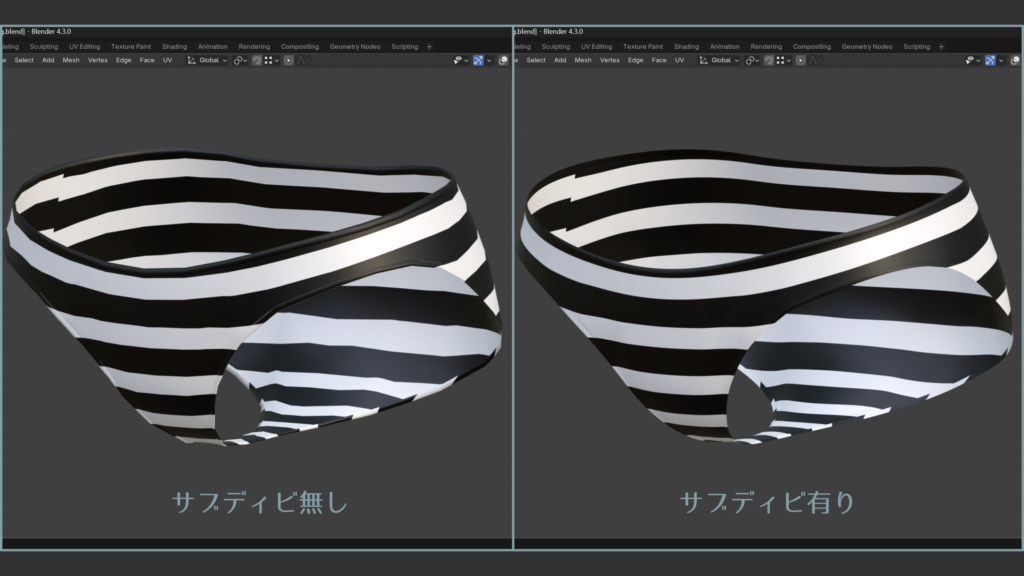Click object visibility eye icon in left window

point(456,60)
